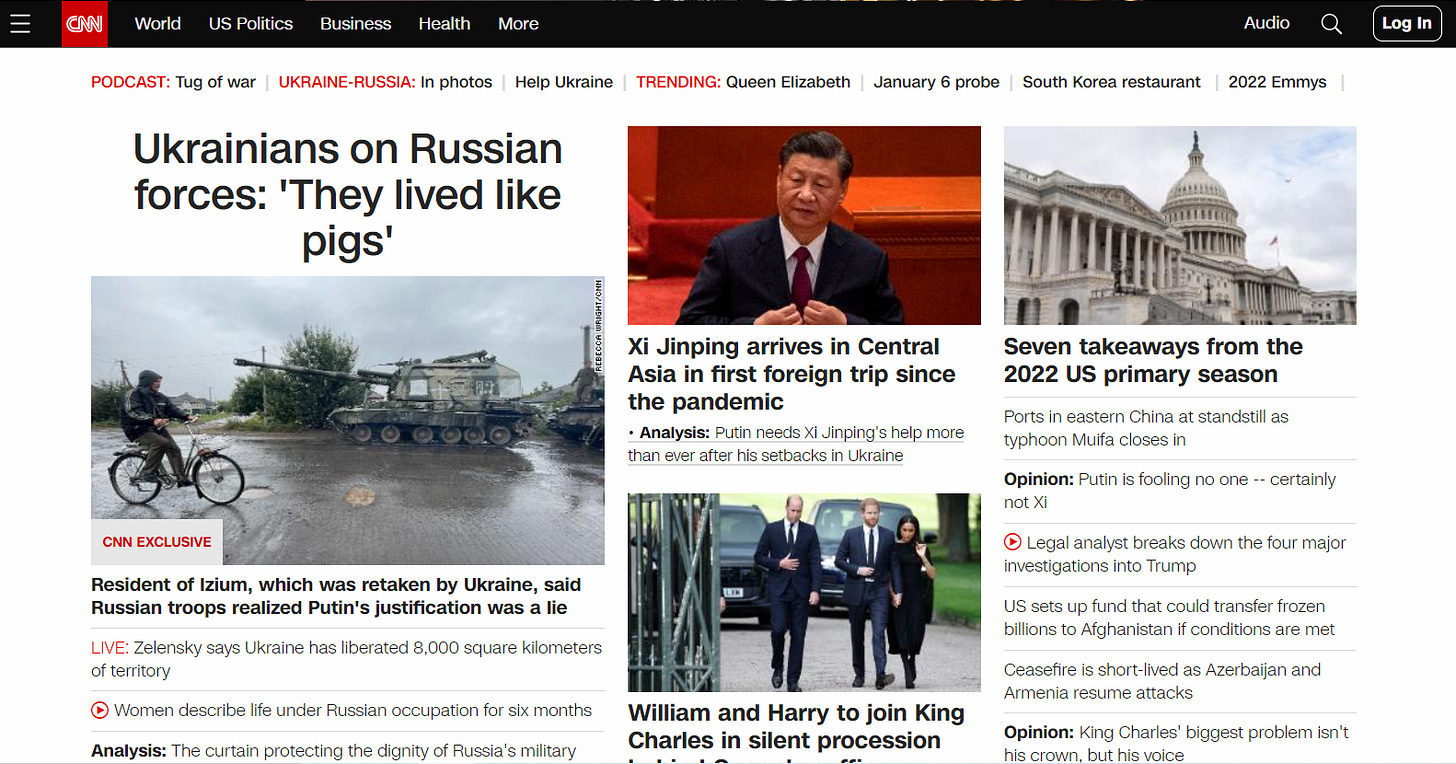Play the legal analyst Trump investigations video icon
1456x764 pixels.
click(x=1012, y=542)
